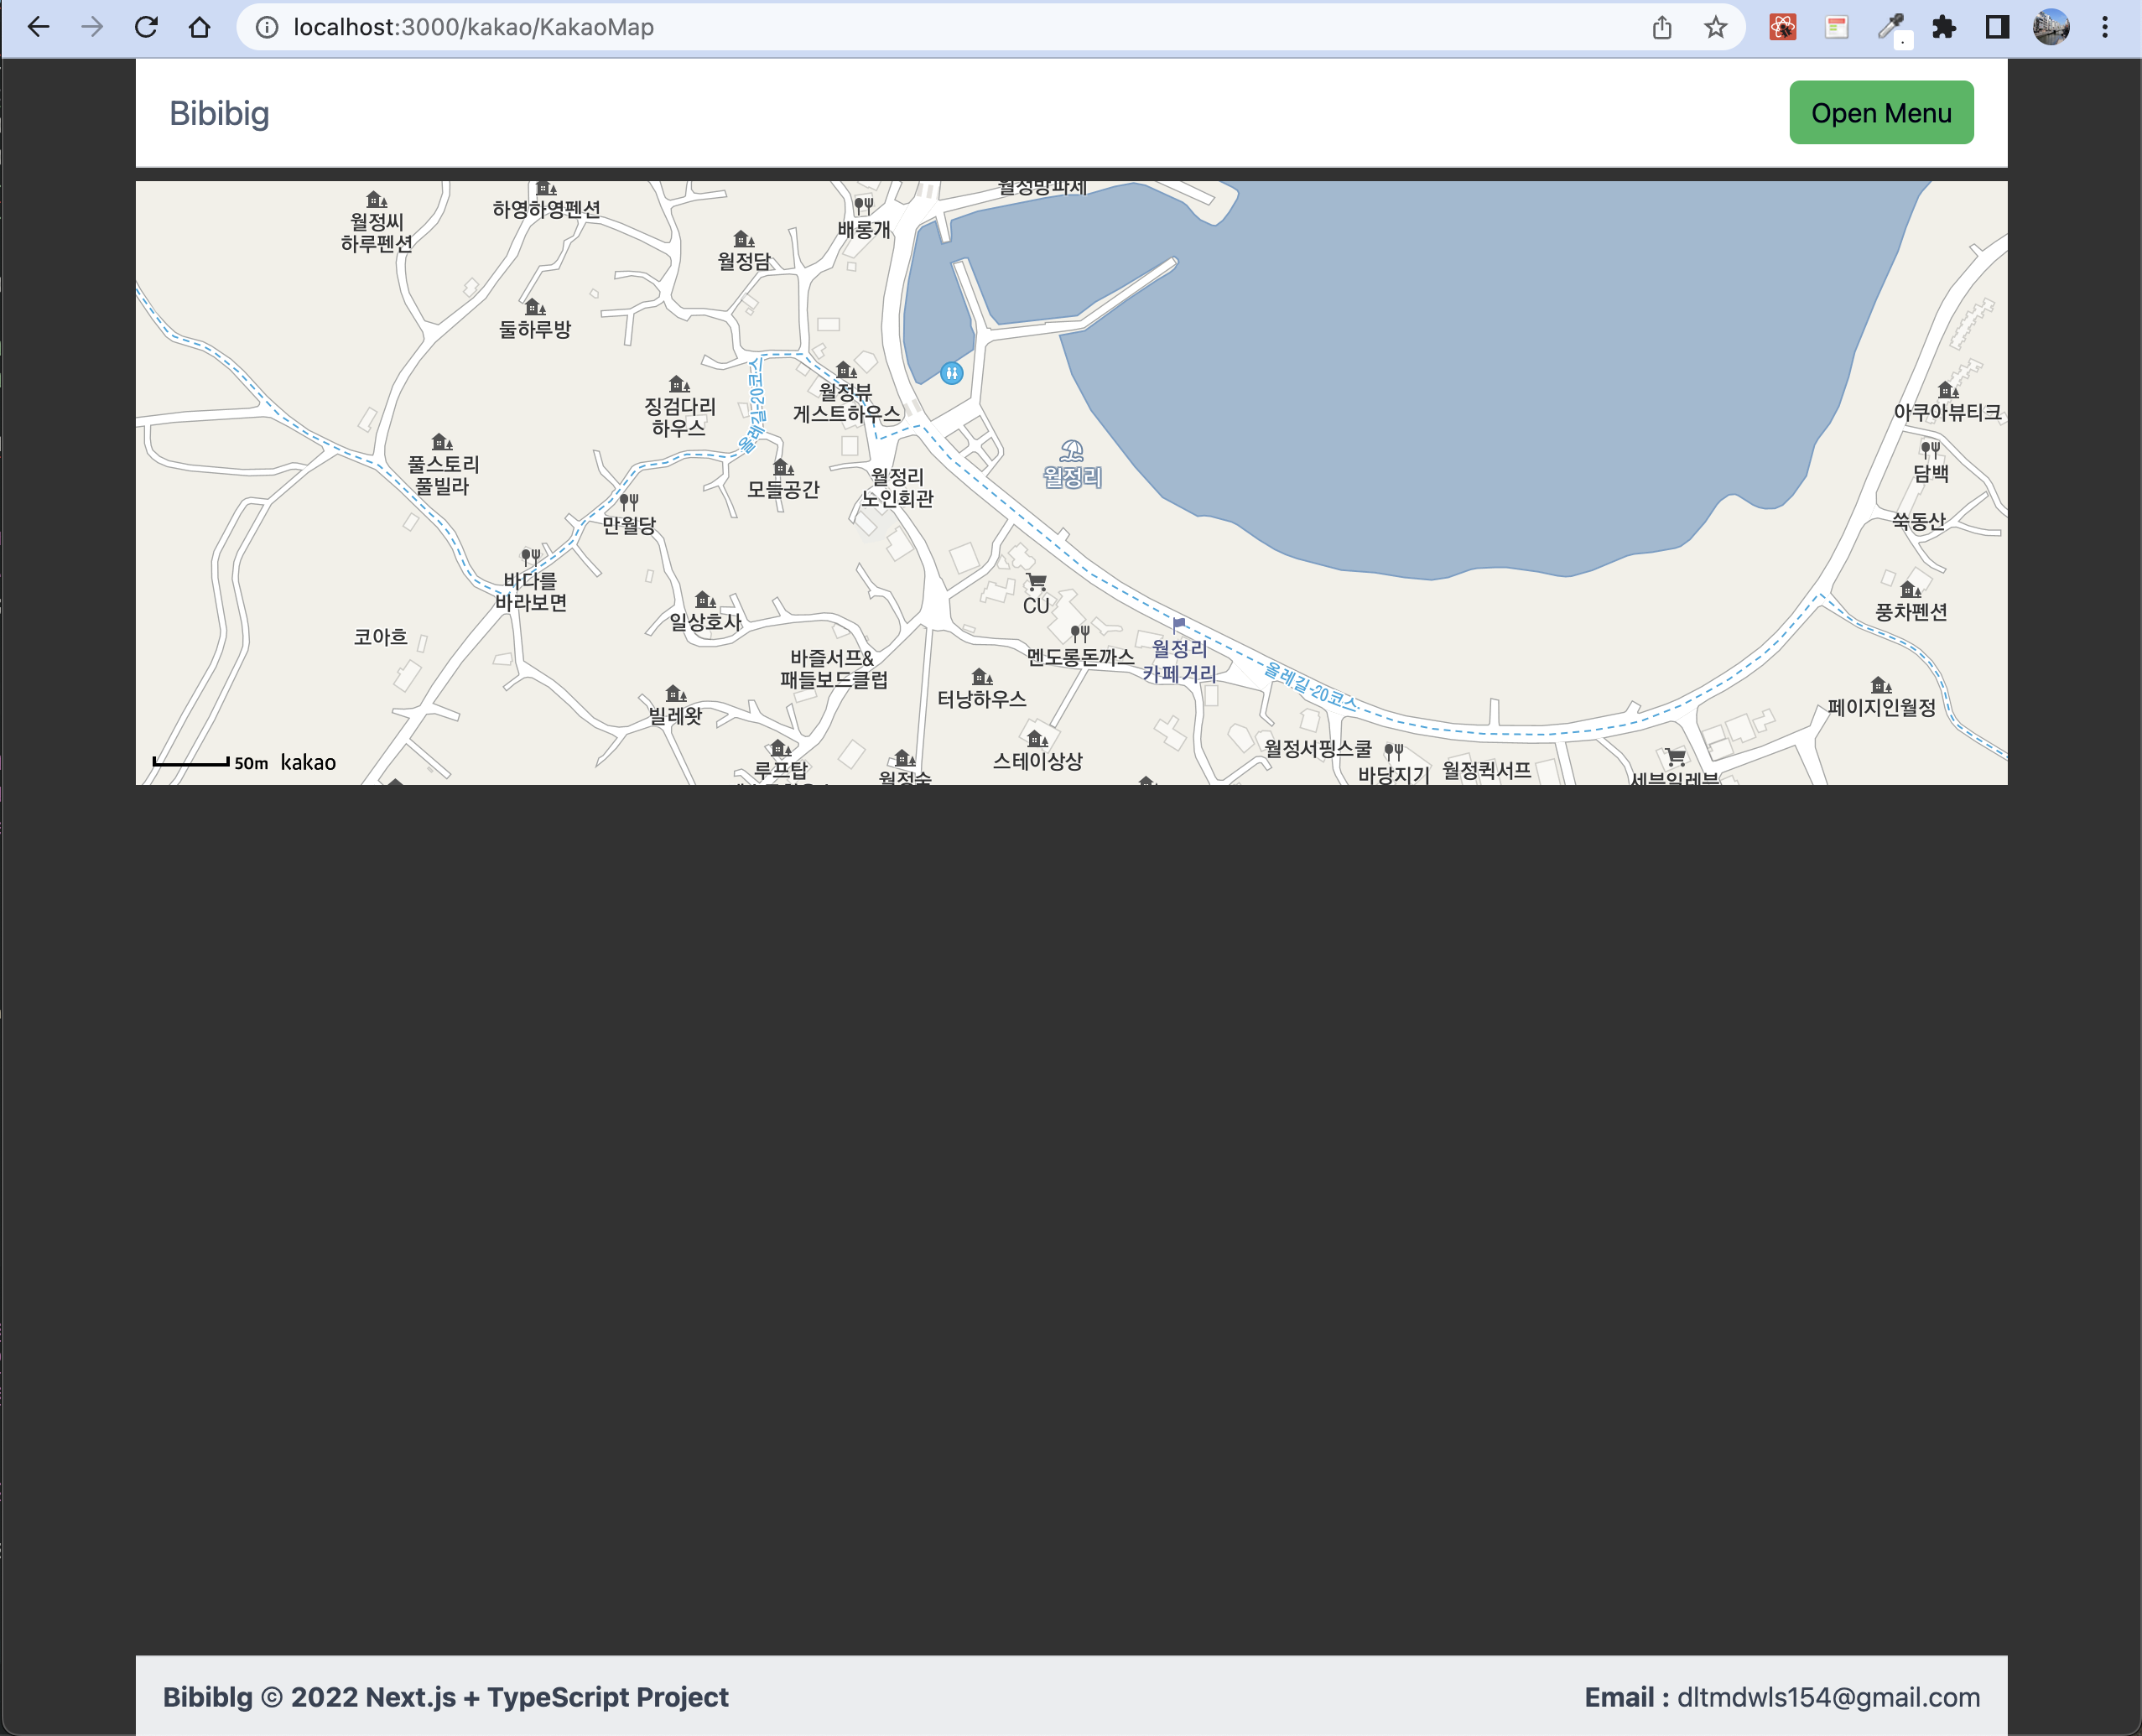Click the Open Menu button

(x=1881, y=112)
